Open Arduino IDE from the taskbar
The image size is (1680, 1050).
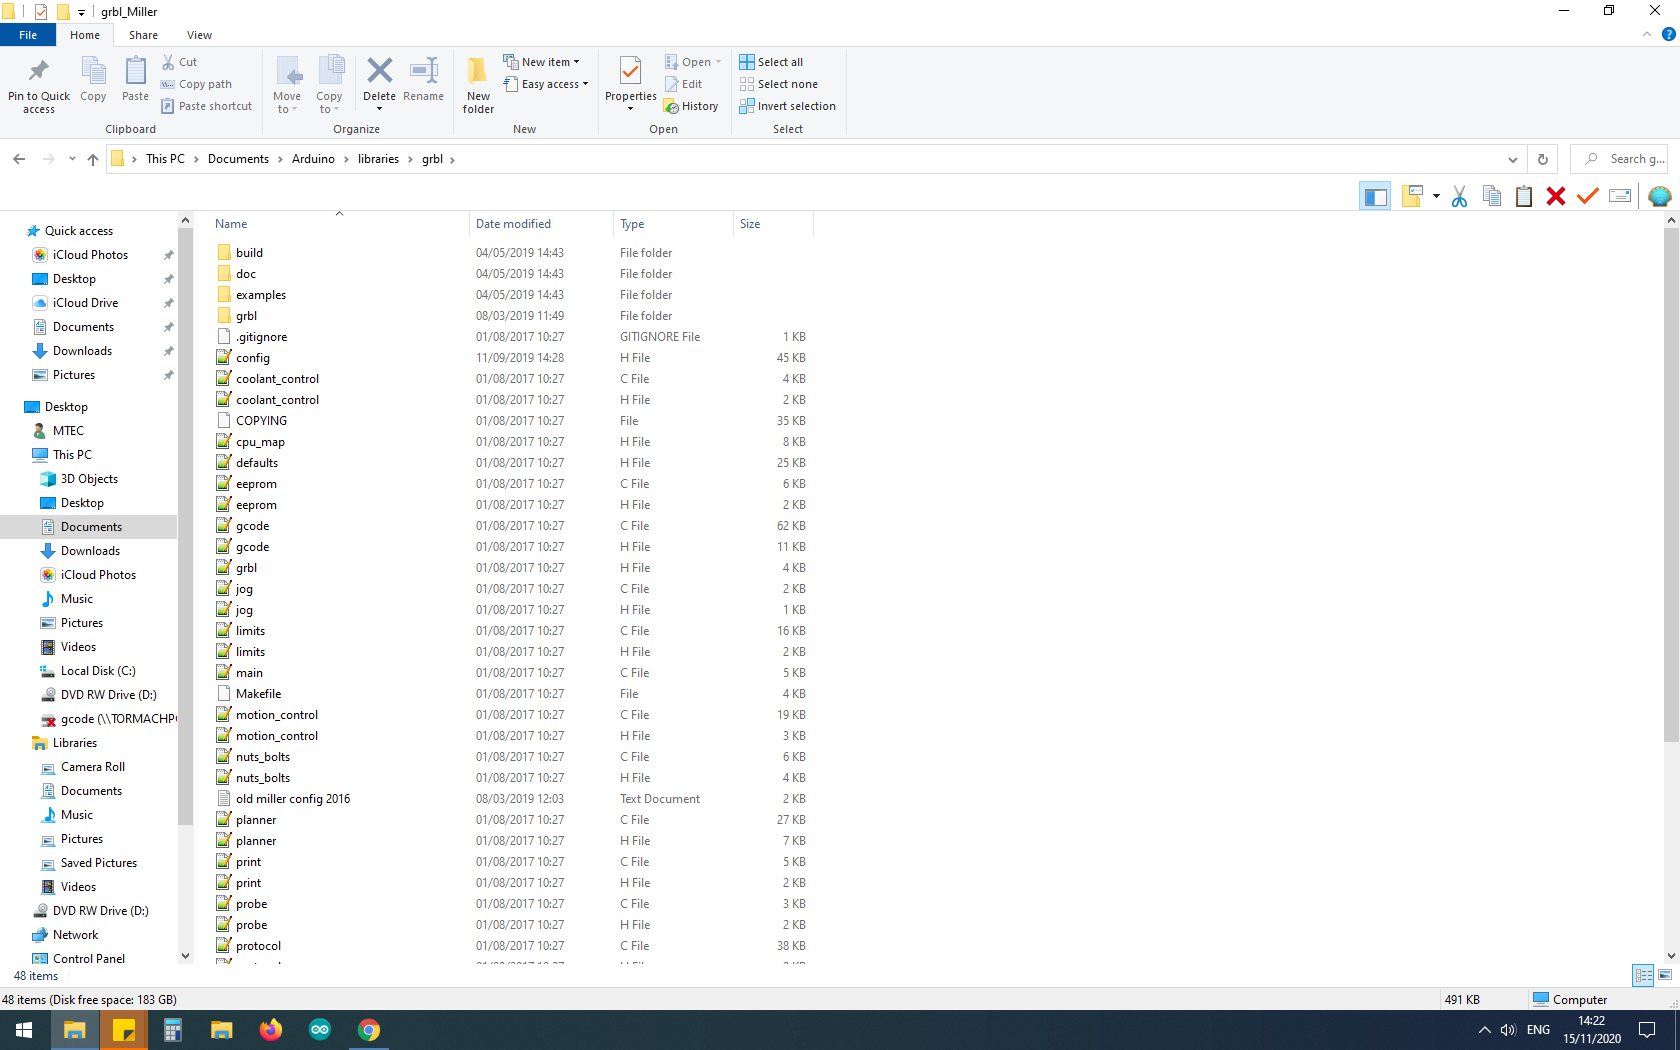(x=320, y=1030)
